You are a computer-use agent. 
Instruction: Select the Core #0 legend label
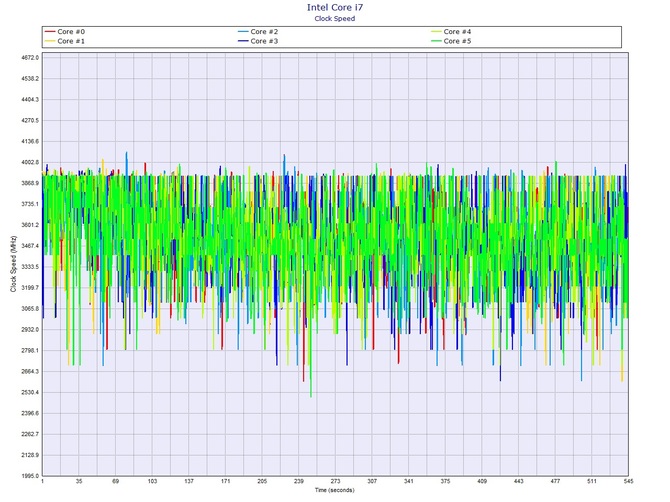72,32
